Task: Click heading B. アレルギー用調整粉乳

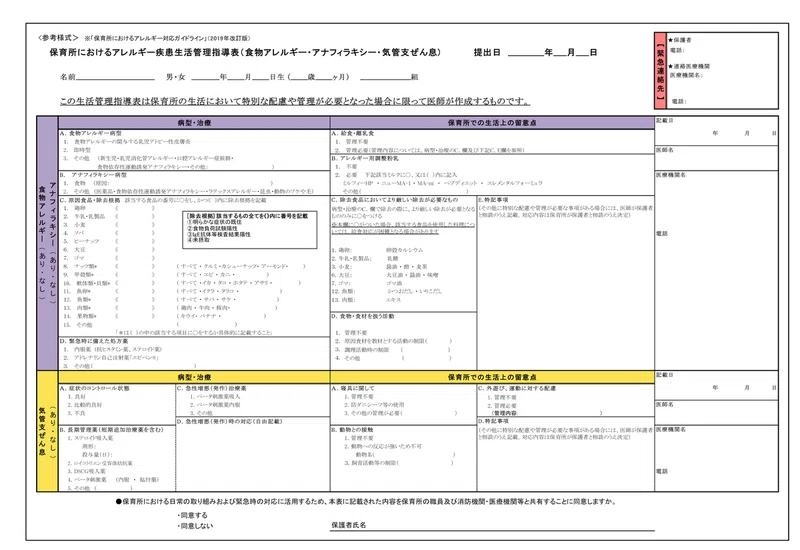Action: pyautogui.click(x=365, y=158)
